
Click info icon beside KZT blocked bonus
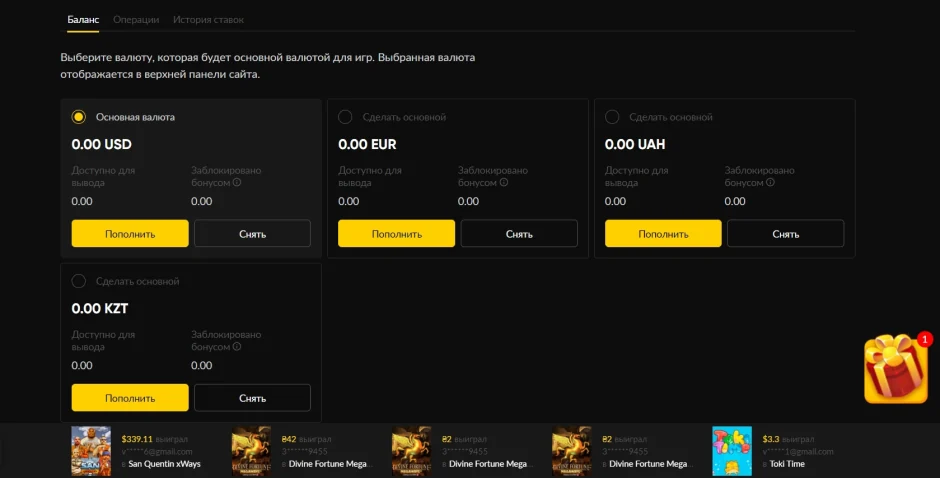[x=237, y=347]
